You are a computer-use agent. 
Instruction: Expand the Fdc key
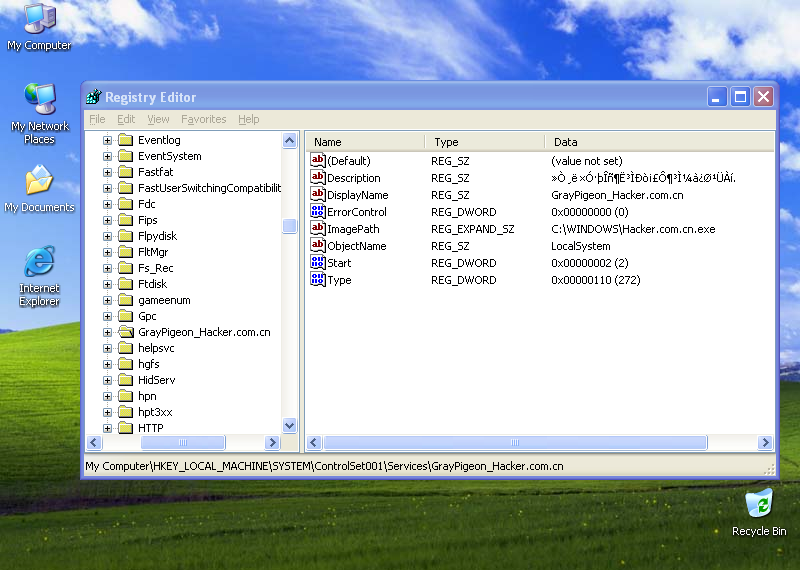107,204
